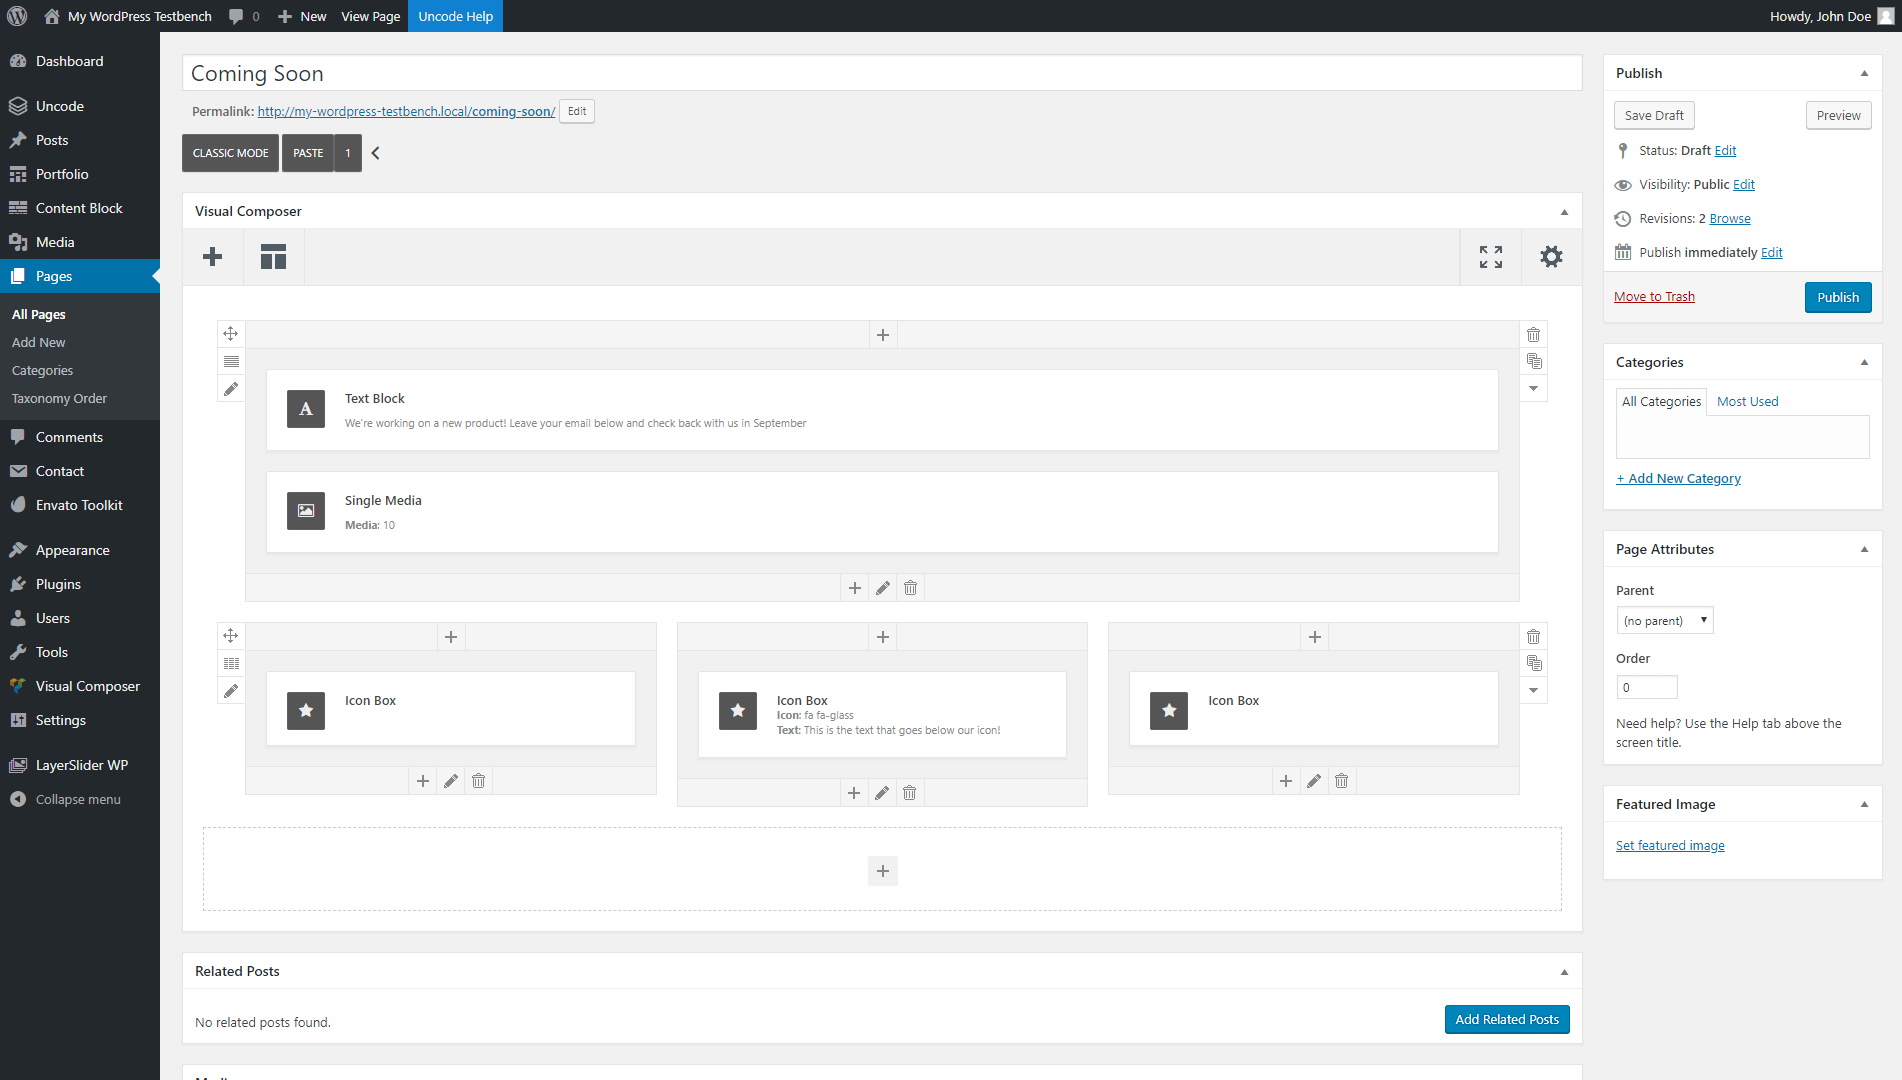
Task: Clone the Icon Box row
Action: 1533,663
